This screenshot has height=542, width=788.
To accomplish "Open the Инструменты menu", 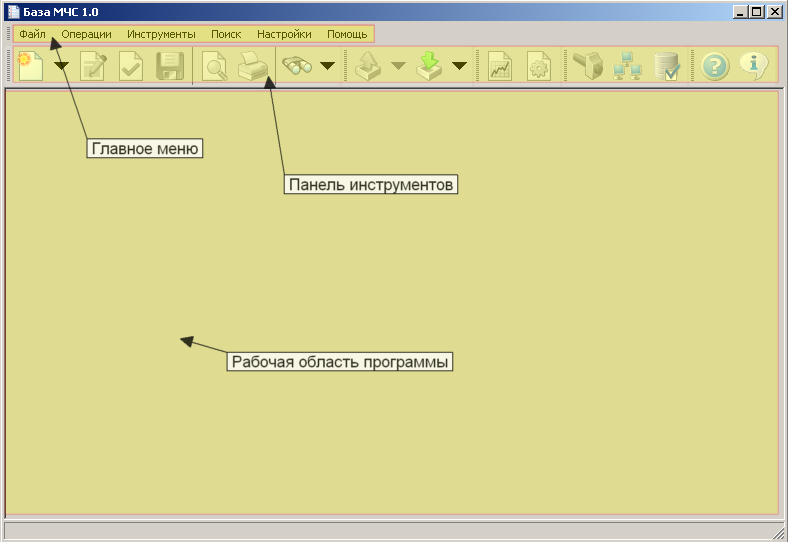I will click(x=161, y=34).
